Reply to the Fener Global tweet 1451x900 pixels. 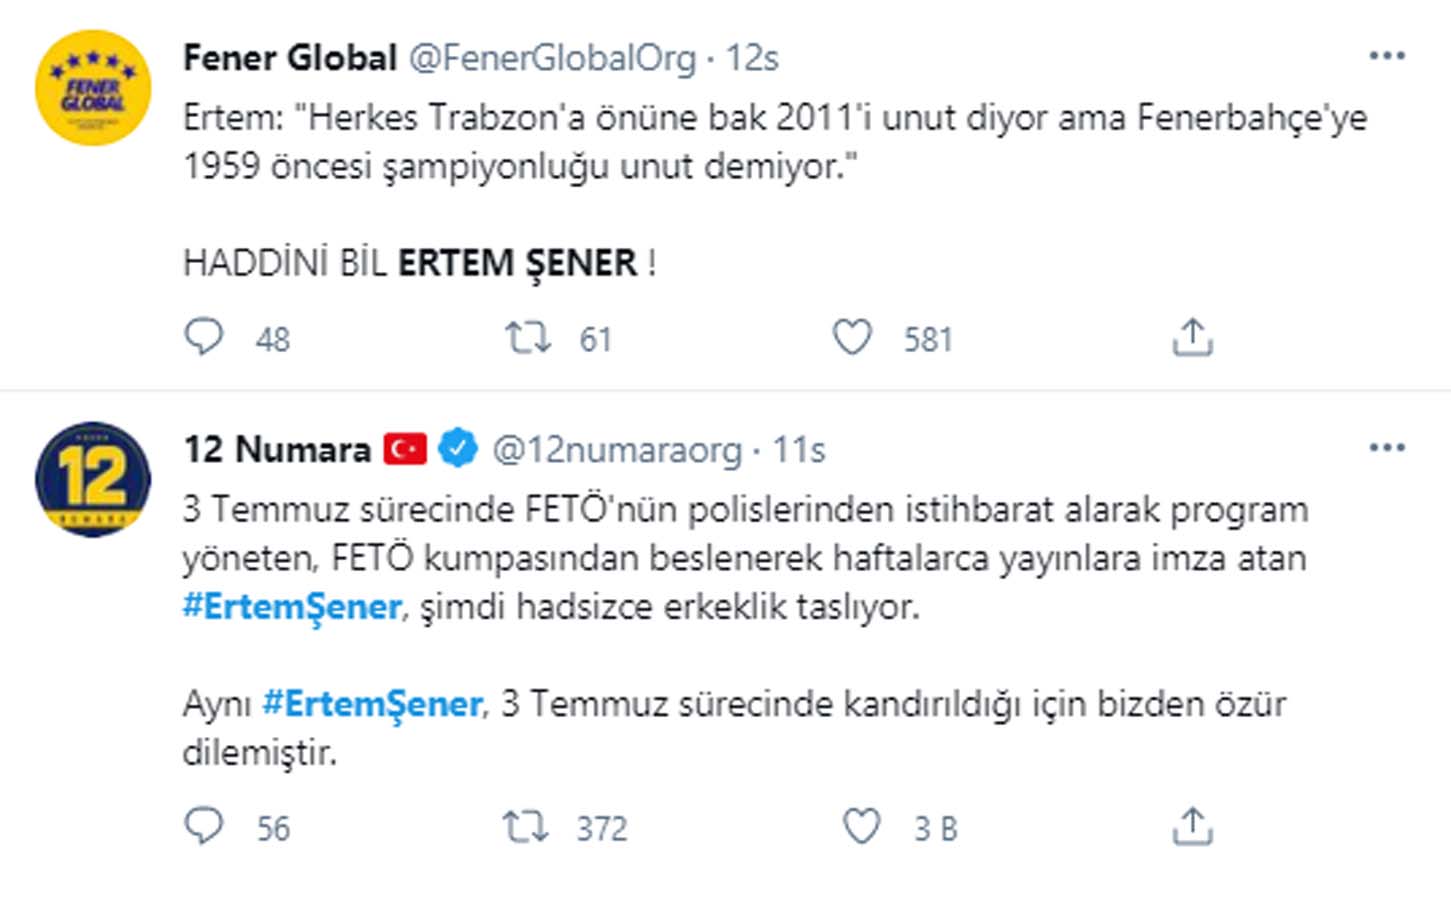point(205,338)
